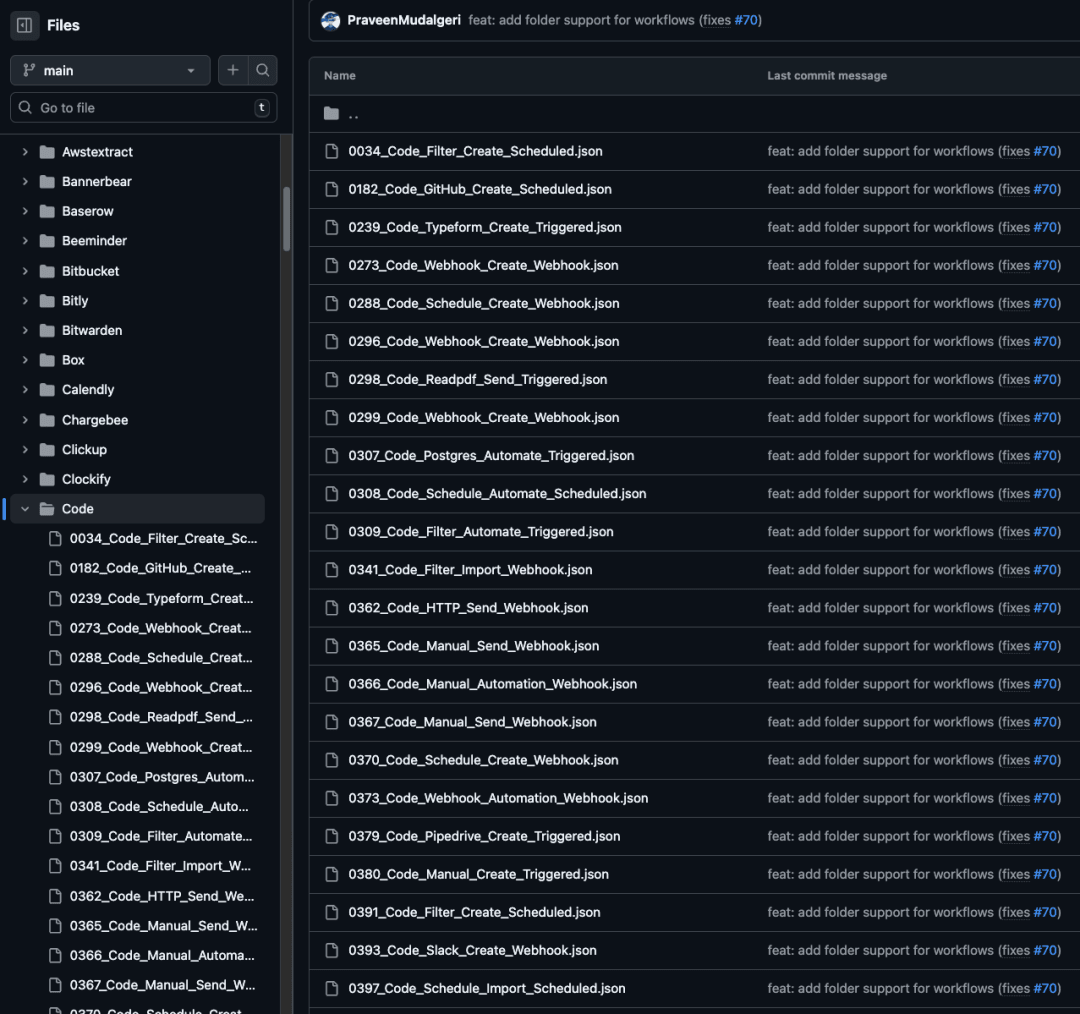1080x1014 pixels.
Task: Open 0298_Code_Readpdf_Send_... in sidebar tree
Action: [161, 716]
